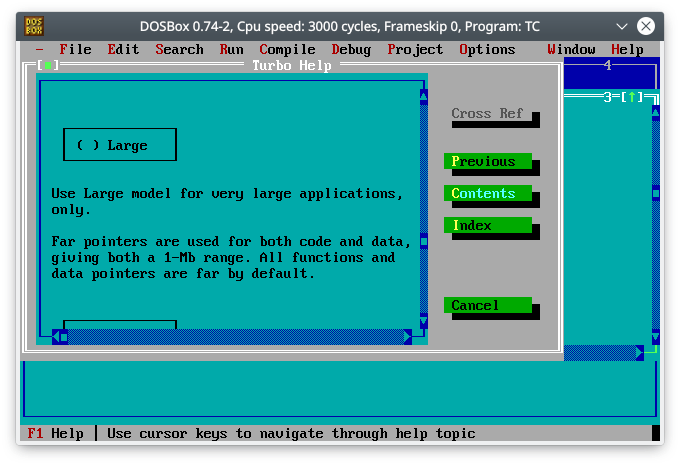Click 'Use Large model' help text

click(x=227, y=201)
